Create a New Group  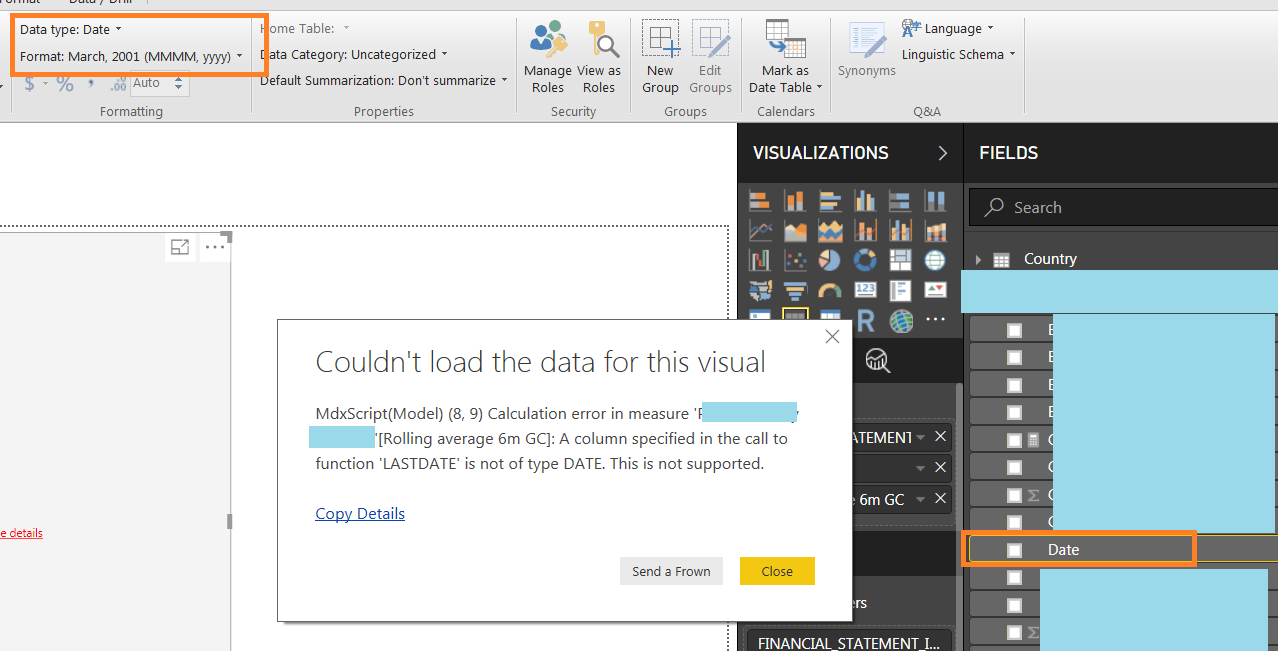[660, 58]
